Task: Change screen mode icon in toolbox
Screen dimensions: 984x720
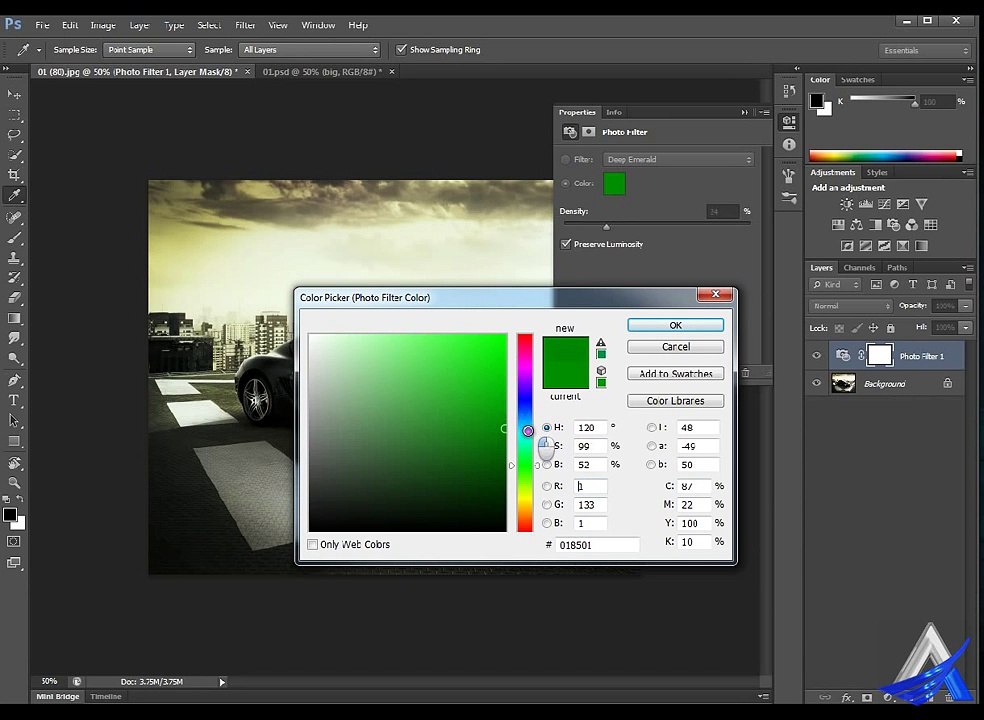Action: 14,562
